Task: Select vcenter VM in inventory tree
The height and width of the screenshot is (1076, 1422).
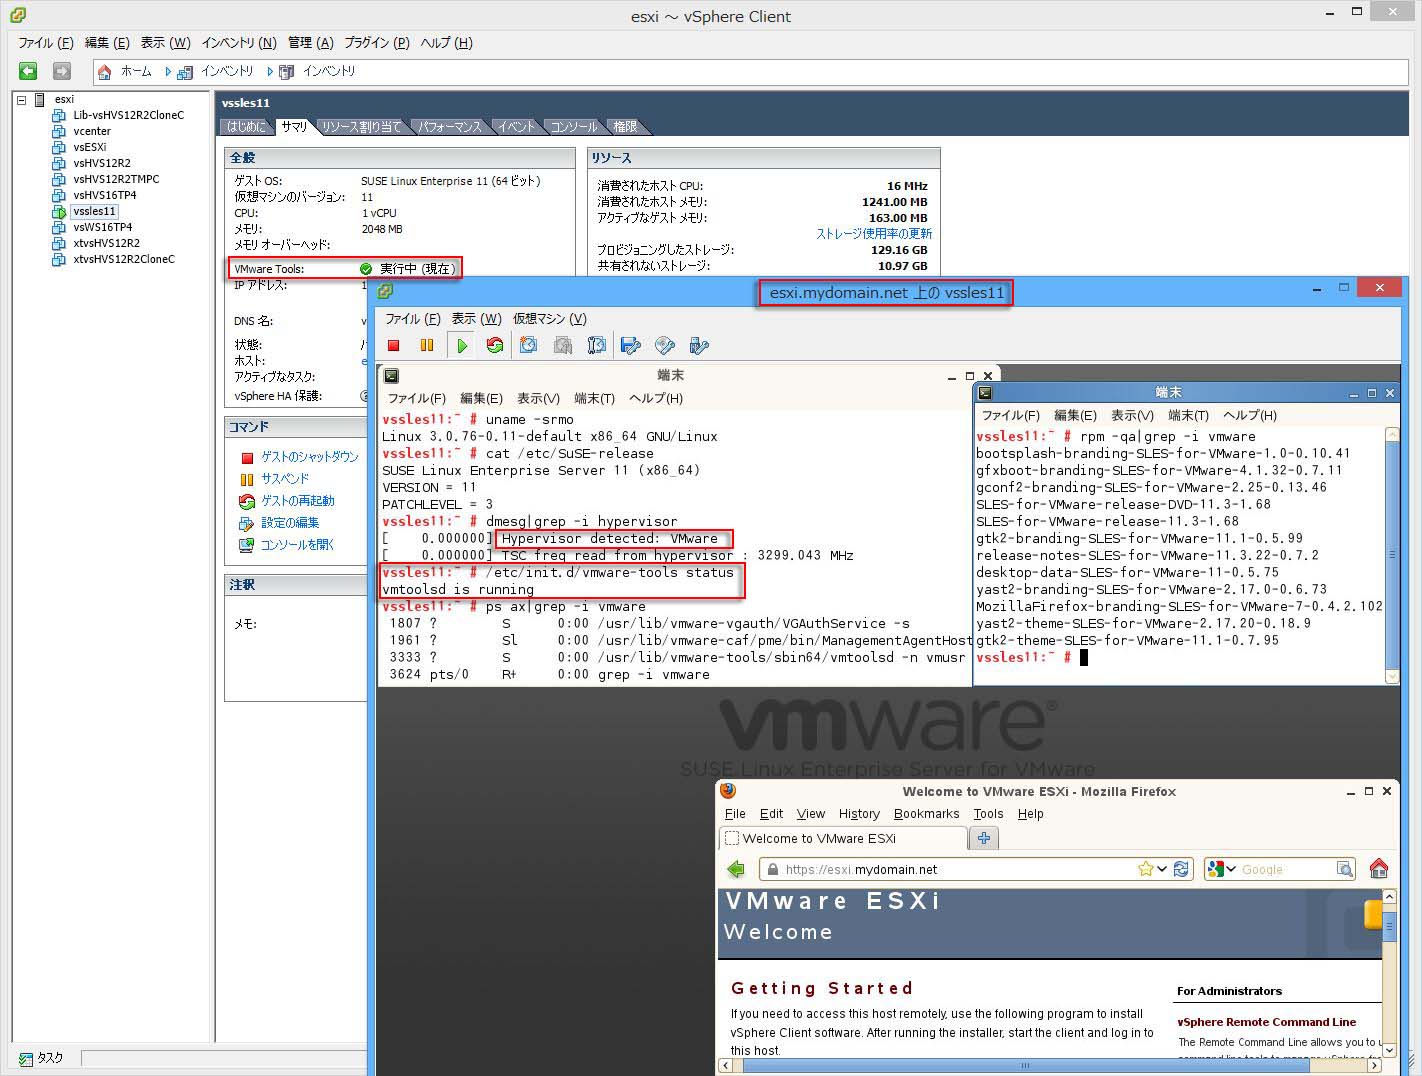Action: pyautogui.click(x=92, y=131)
